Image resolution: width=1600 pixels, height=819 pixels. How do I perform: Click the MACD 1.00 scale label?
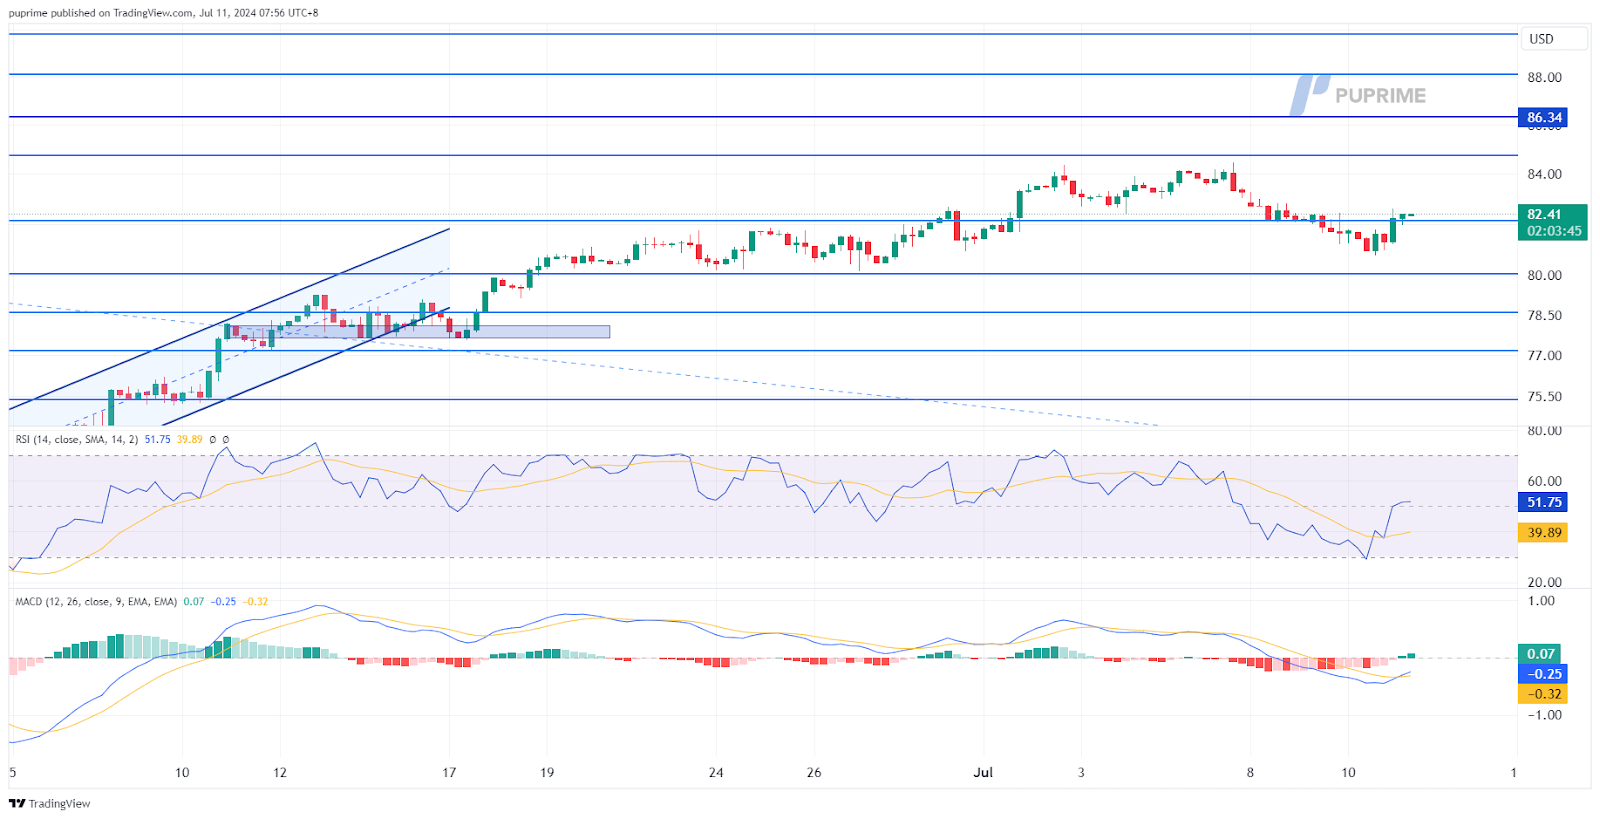[x=1541, y=601]
